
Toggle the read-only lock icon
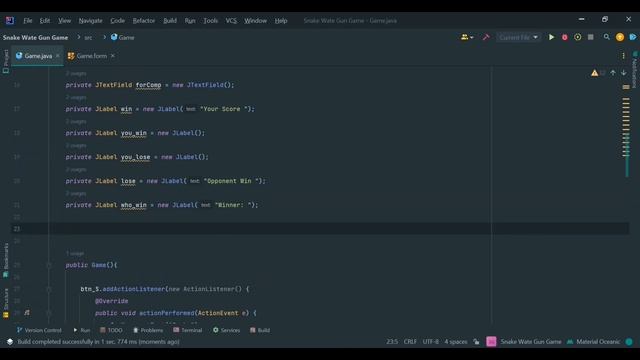point(476,342)
